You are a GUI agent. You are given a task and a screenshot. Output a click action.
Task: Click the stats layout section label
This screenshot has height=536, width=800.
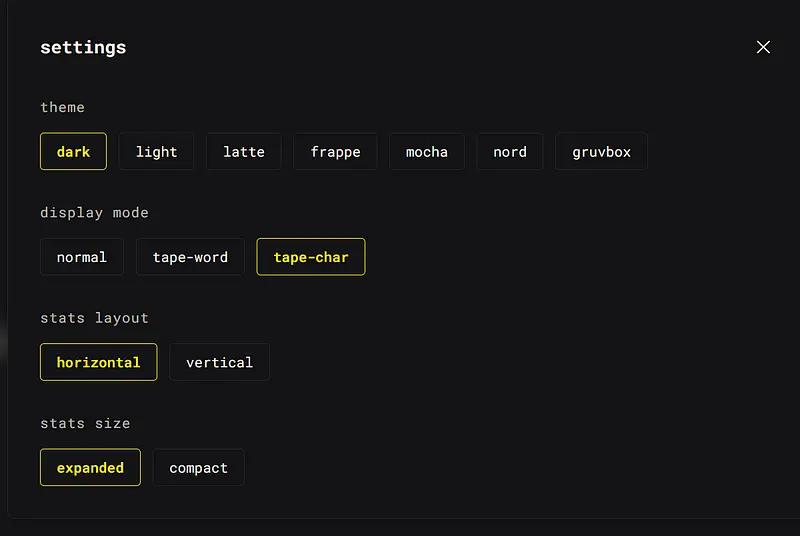pyautogui.click(x=94, y=318)
